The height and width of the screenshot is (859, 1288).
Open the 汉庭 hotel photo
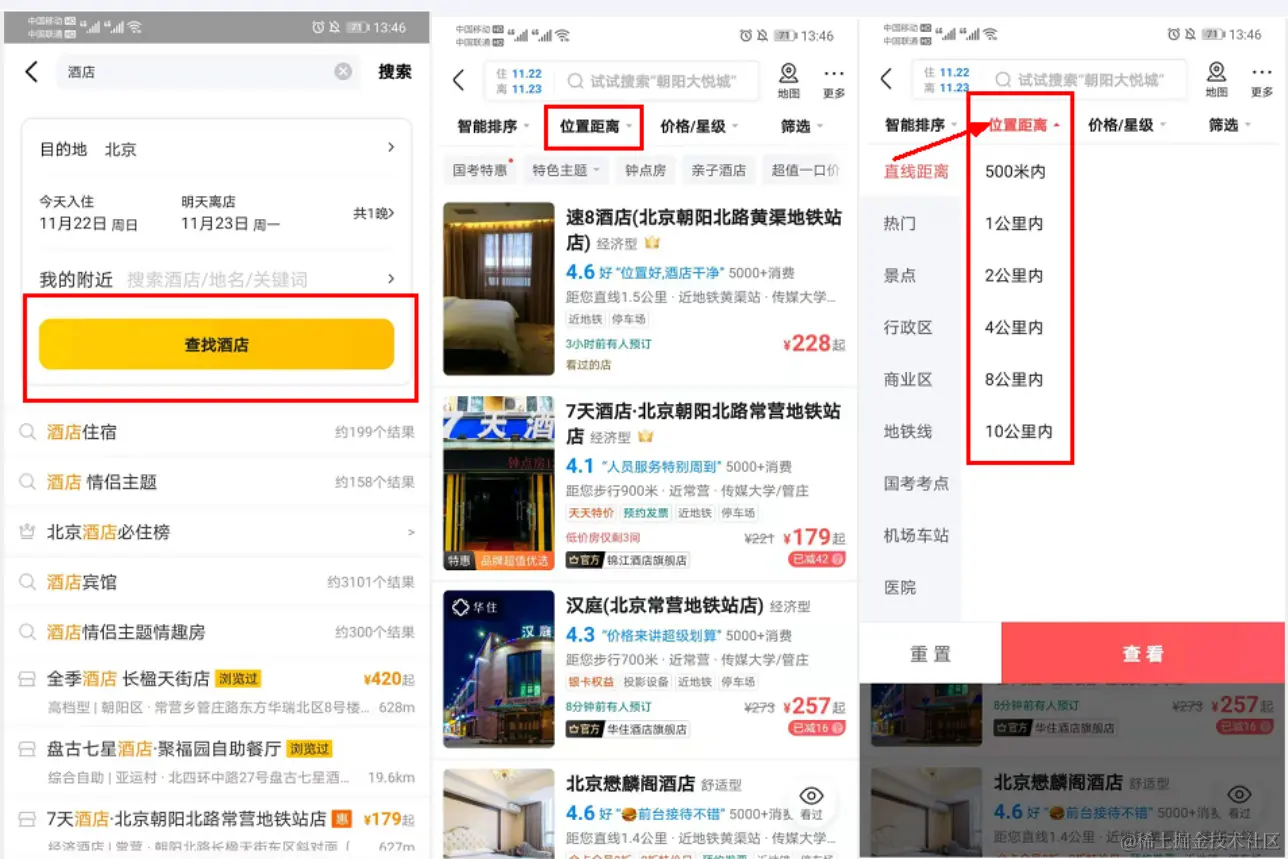498,668
